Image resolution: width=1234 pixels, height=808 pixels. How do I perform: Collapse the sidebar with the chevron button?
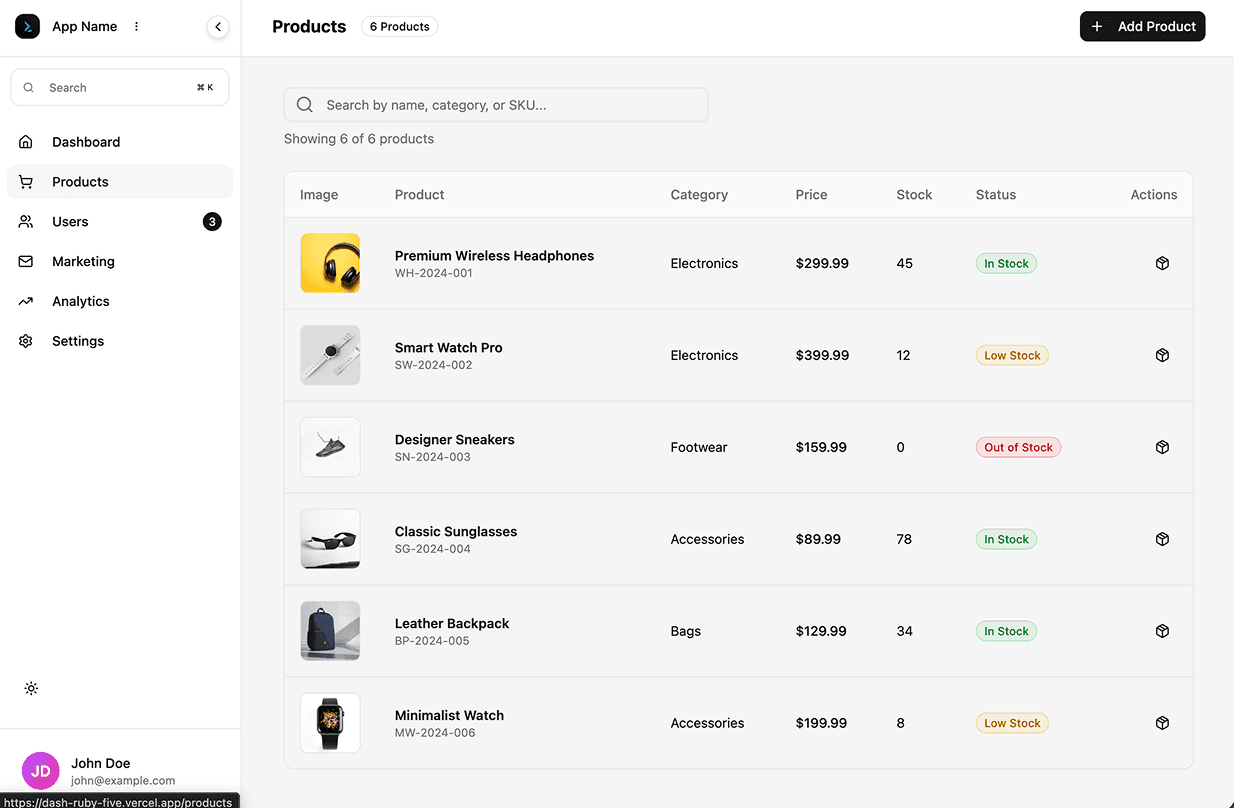[218, 27]
